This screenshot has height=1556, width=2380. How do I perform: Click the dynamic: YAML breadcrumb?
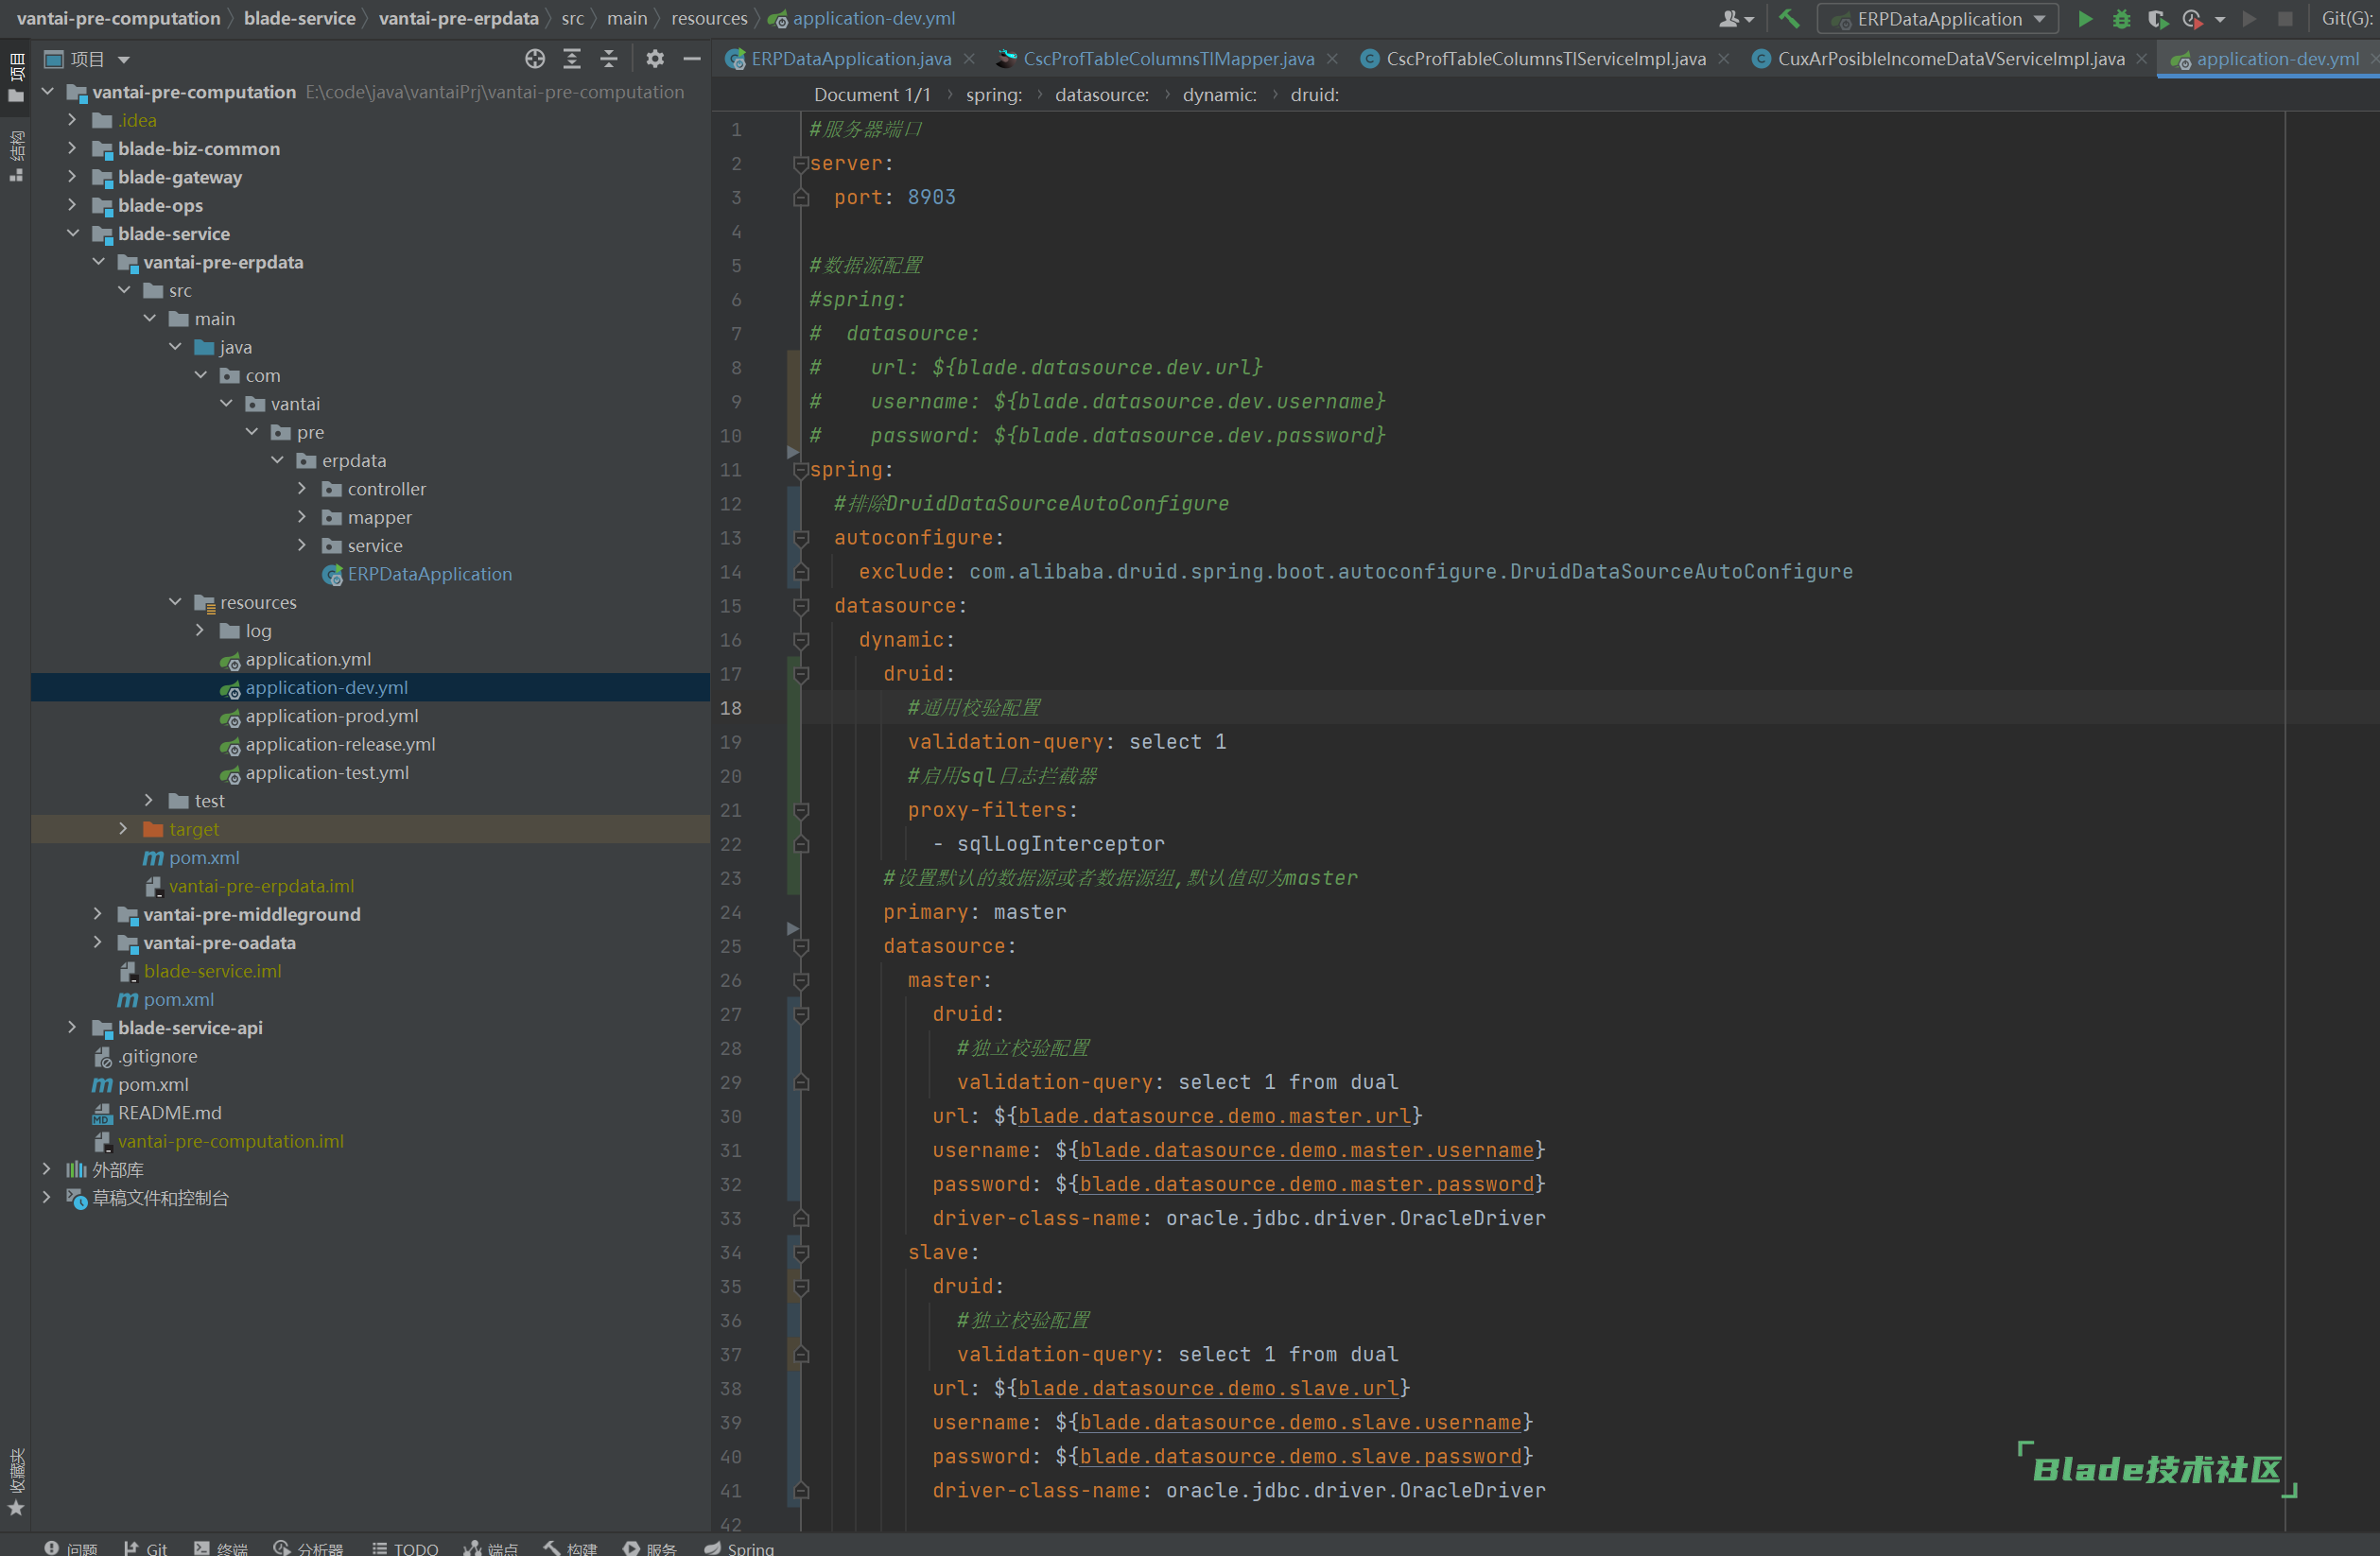pyautogui.click(x=1219, y=94)
